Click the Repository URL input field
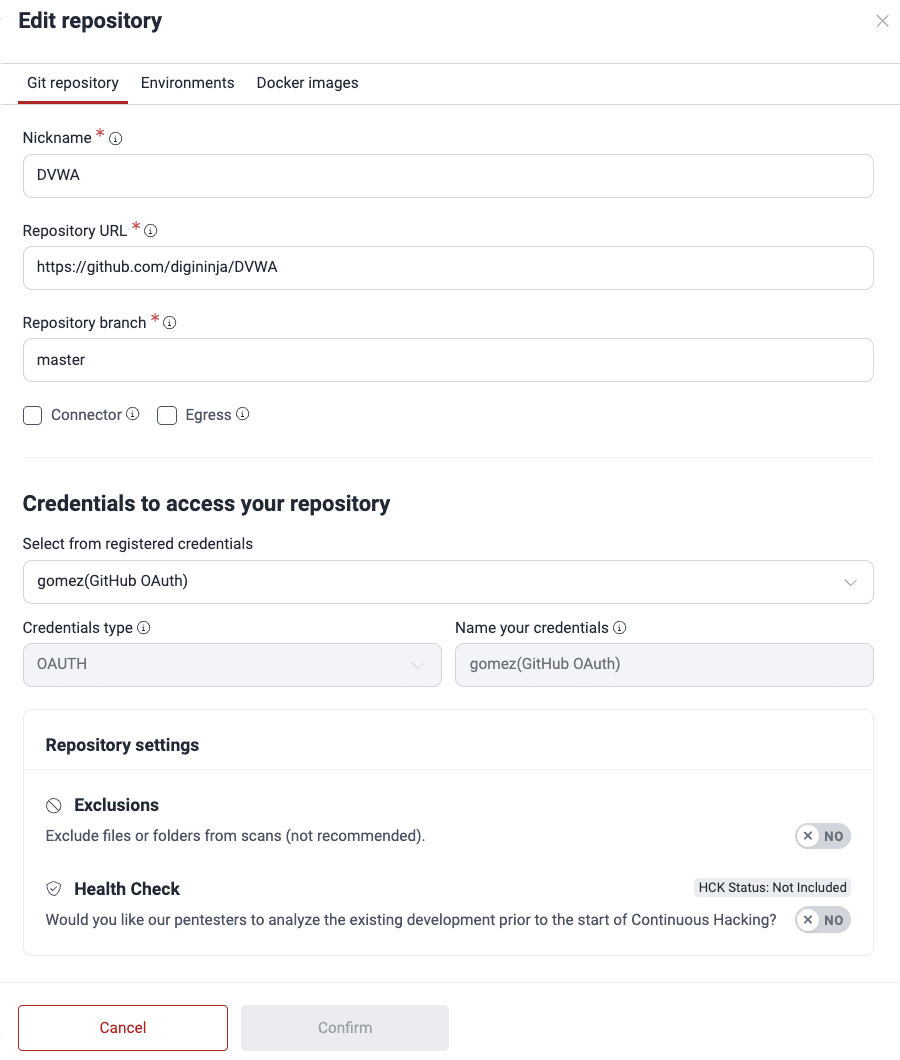 [x=448, y=267]
